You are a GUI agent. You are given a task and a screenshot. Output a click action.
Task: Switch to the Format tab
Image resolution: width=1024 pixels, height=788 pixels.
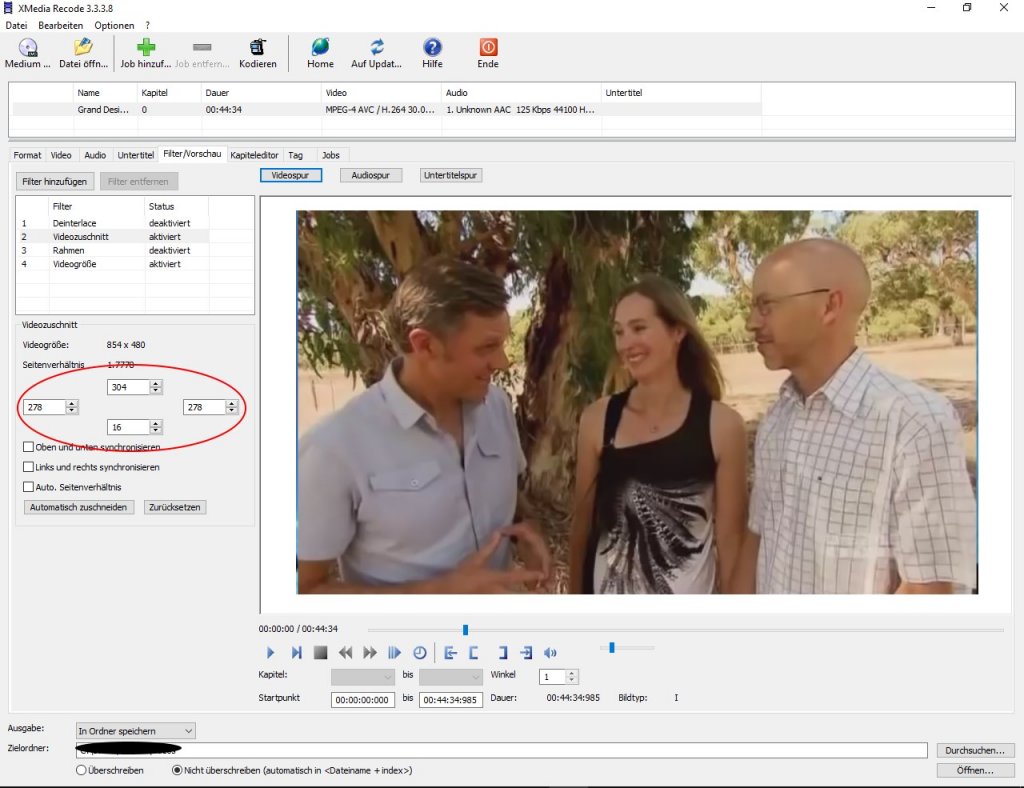(27, 155)
